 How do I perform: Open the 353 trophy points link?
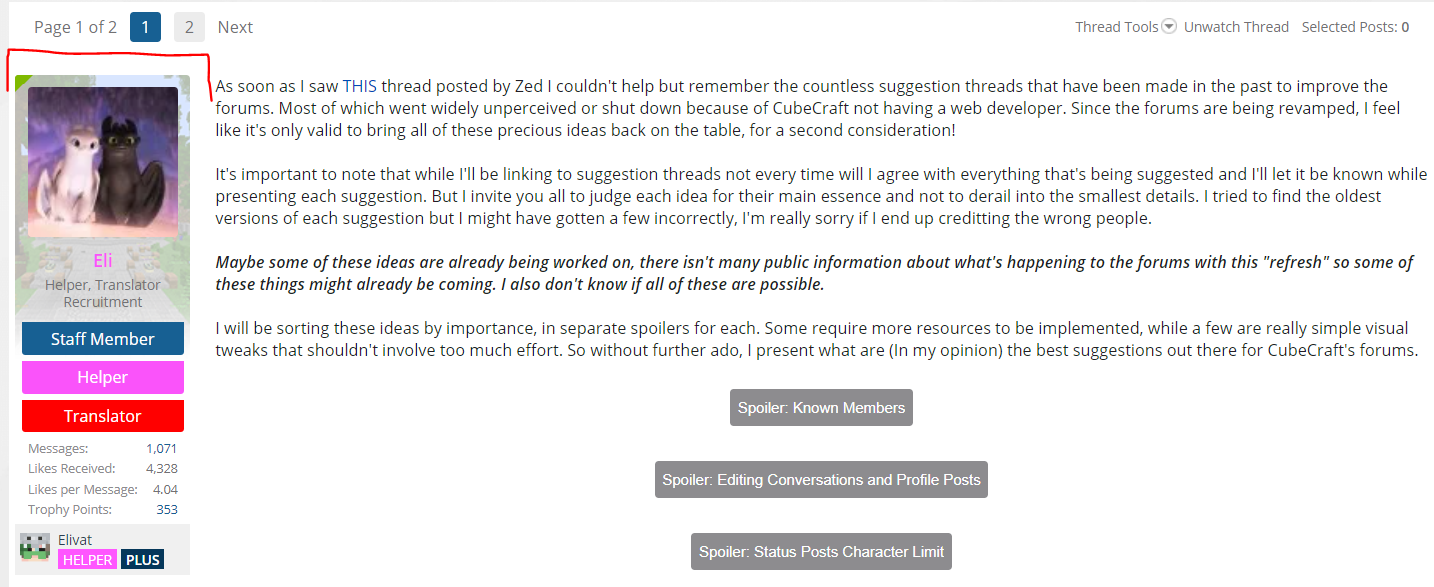(167, 510)
